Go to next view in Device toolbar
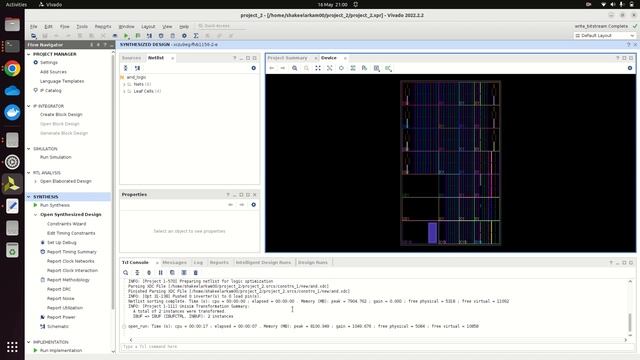Screen dimensions: 640x360 (282, 68)
